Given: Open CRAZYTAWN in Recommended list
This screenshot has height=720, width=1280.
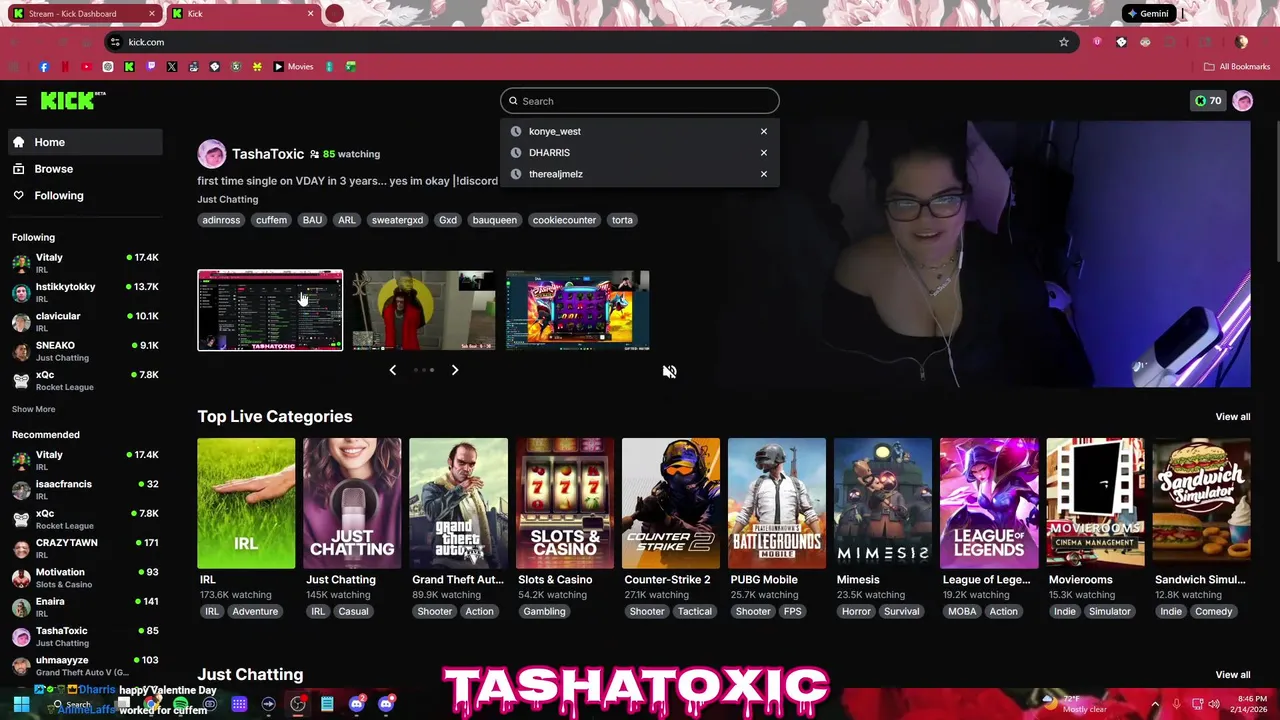Looking at the screenshot, I should pyautogui.click(x=85, y=548).
